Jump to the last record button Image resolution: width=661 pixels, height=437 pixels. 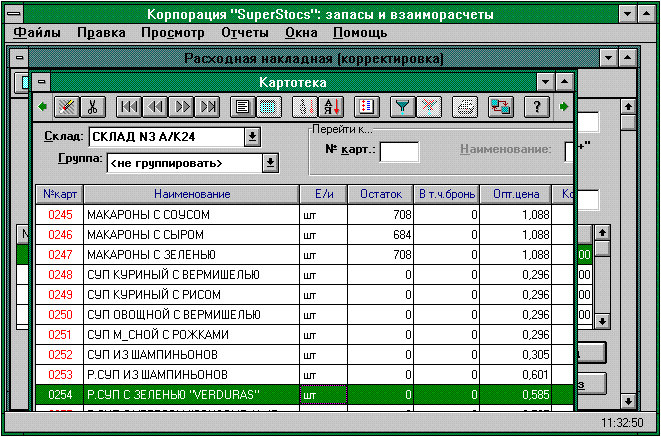[207, 107]
